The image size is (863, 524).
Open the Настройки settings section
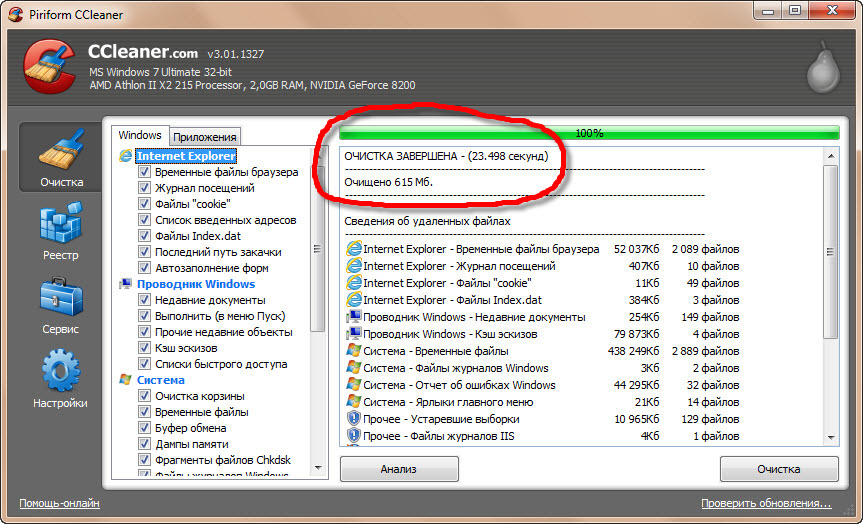pos(61,379)
